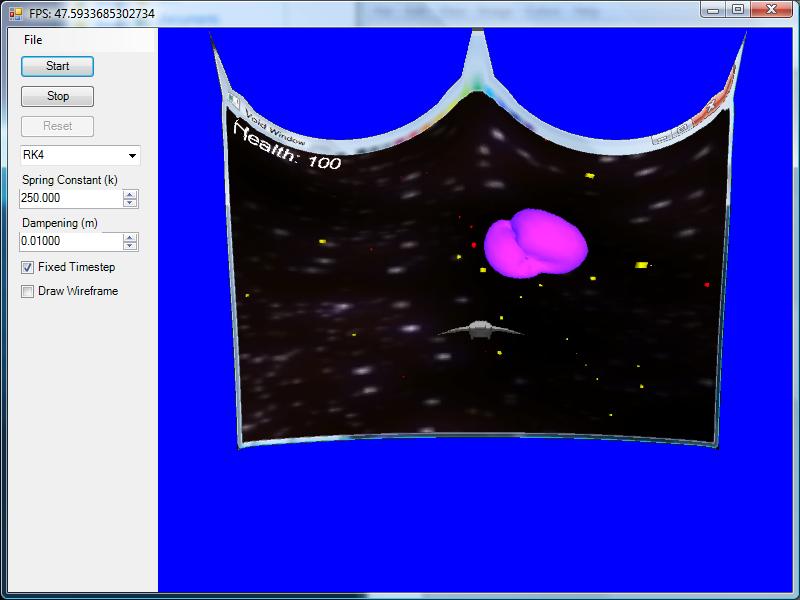
Task: Enable the Draw Wireframe checkbox
Action: [28, 292]
